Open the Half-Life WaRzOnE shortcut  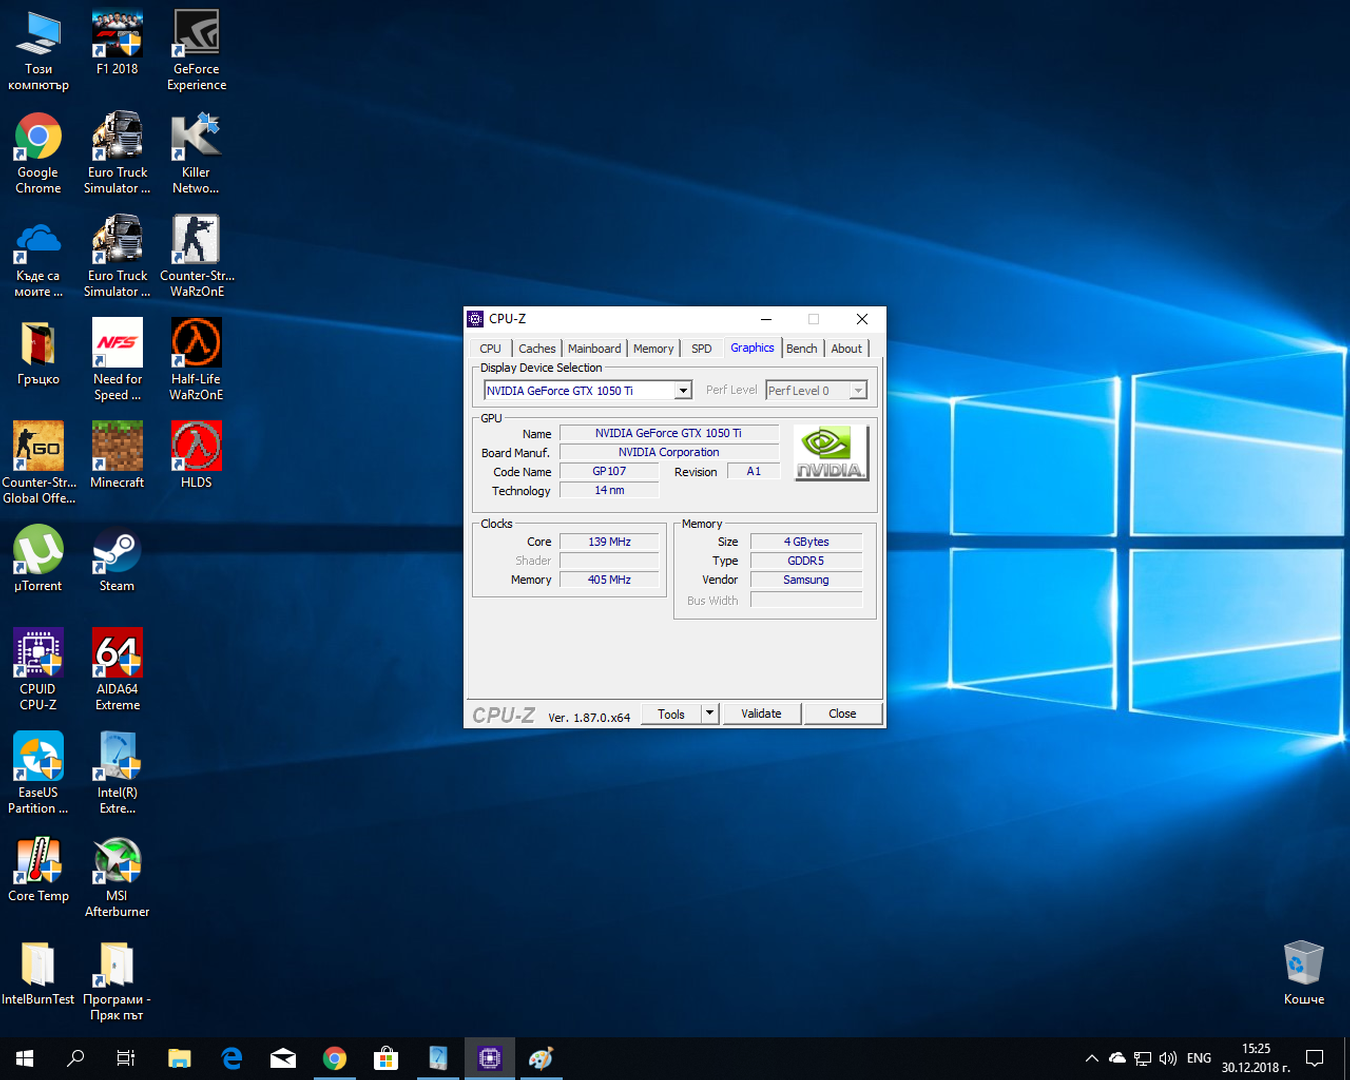click(196, 360)
